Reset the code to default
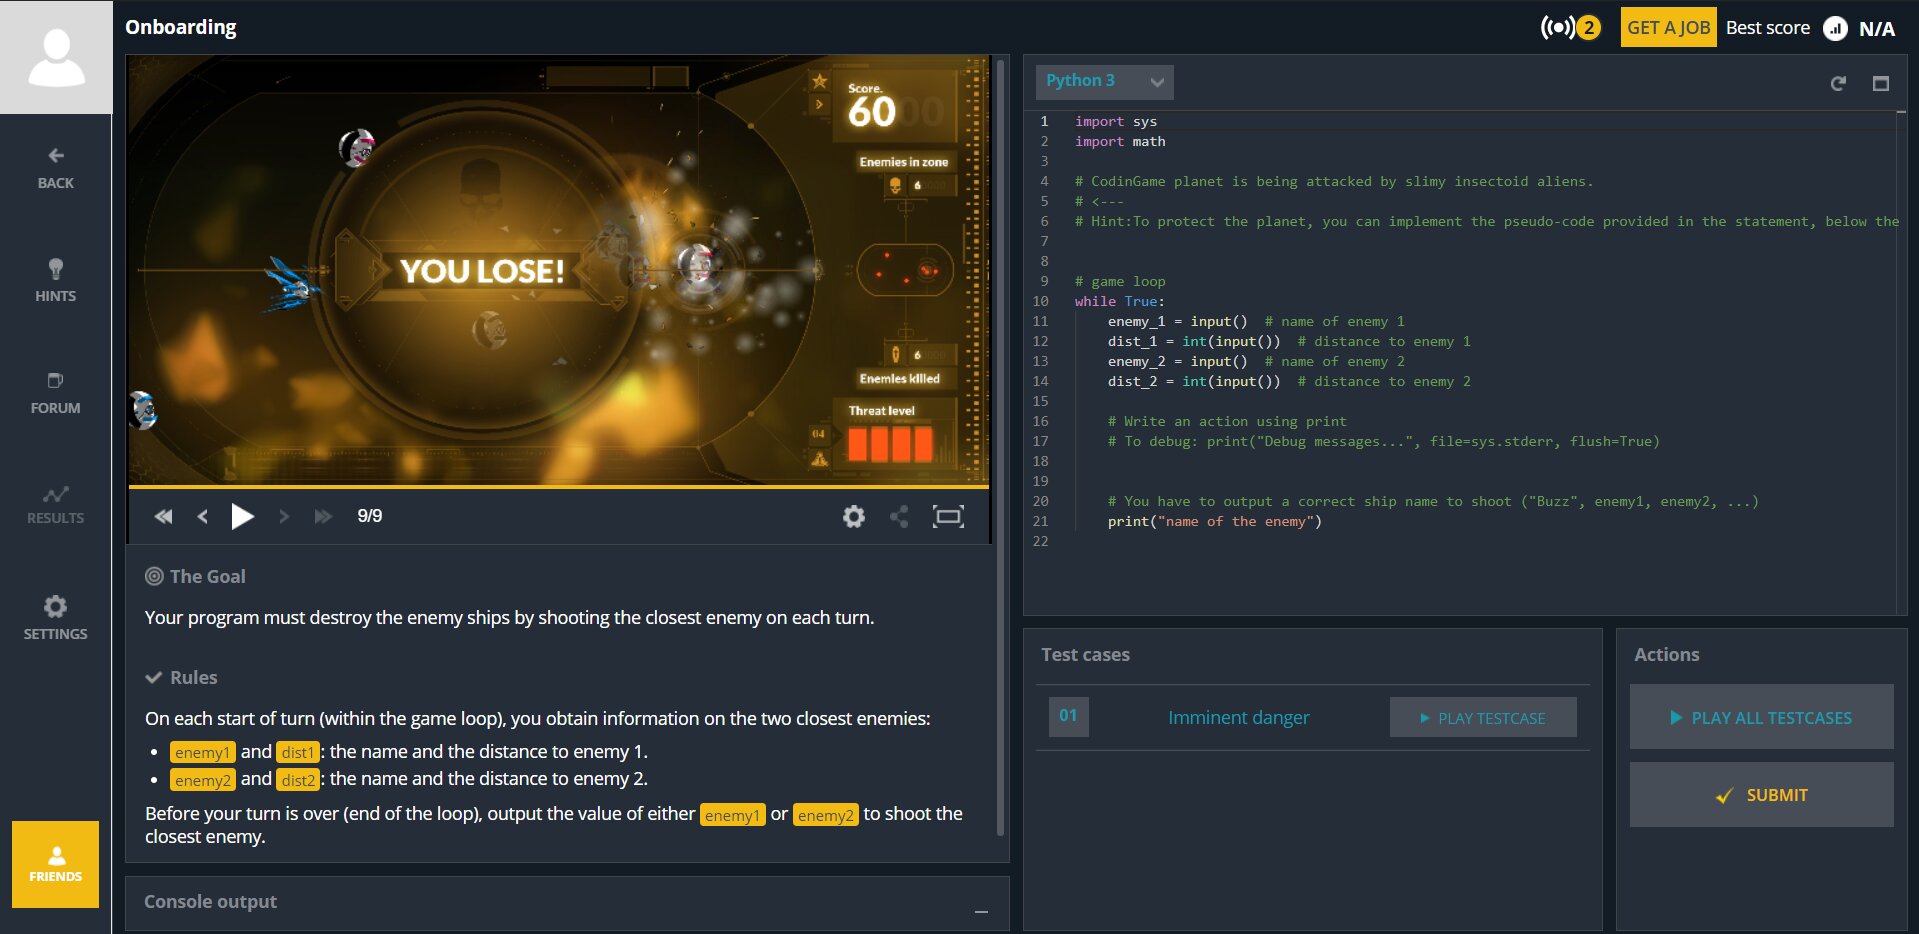Viewport: 1919px width, 934px height. pos(1838,83)
